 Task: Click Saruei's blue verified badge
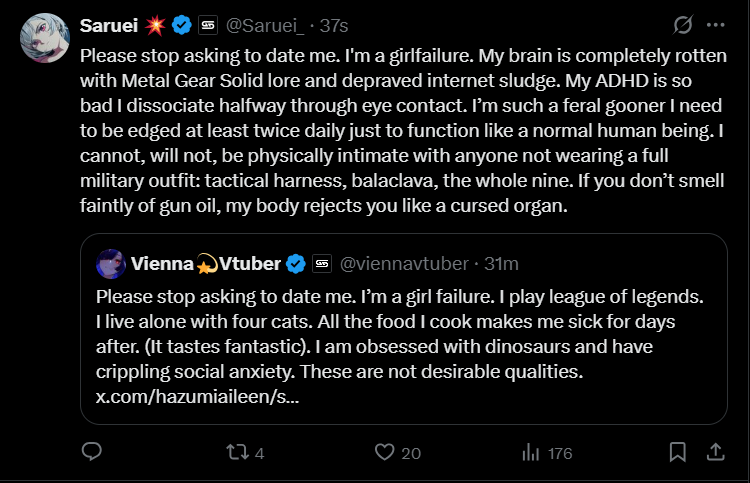(x=181, y=25)
